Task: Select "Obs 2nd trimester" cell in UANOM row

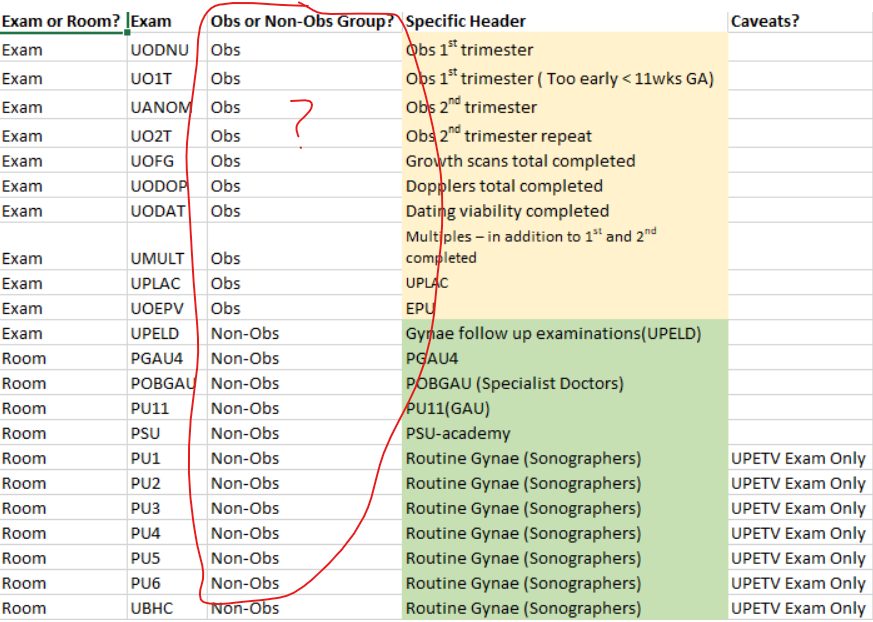Action: point(565,107)
